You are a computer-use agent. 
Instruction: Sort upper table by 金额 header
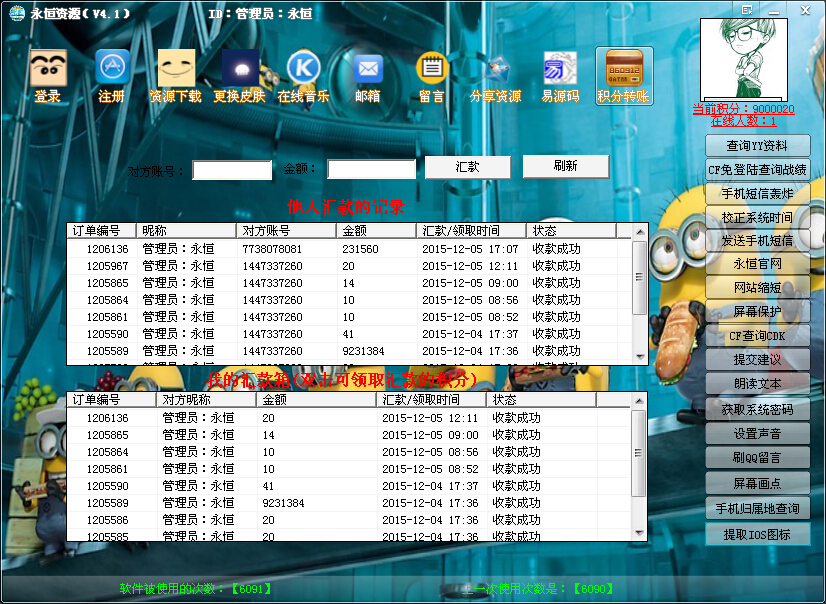(x=377, y=231)
